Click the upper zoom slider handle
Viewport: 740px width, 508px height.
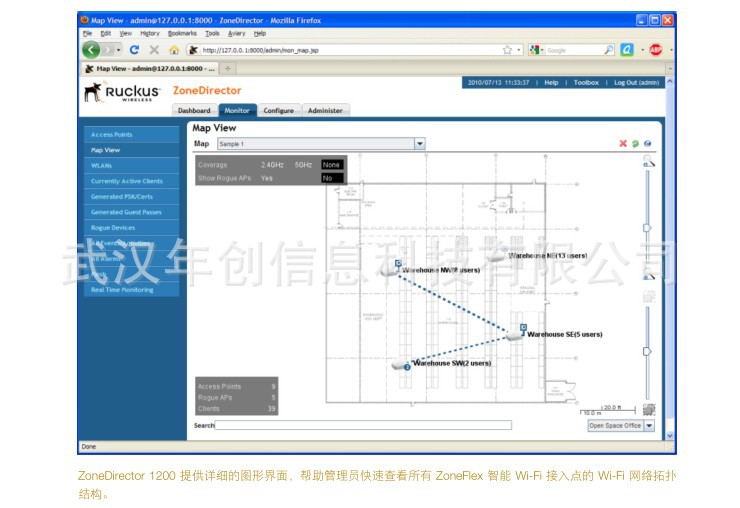(x=648, y=228)
